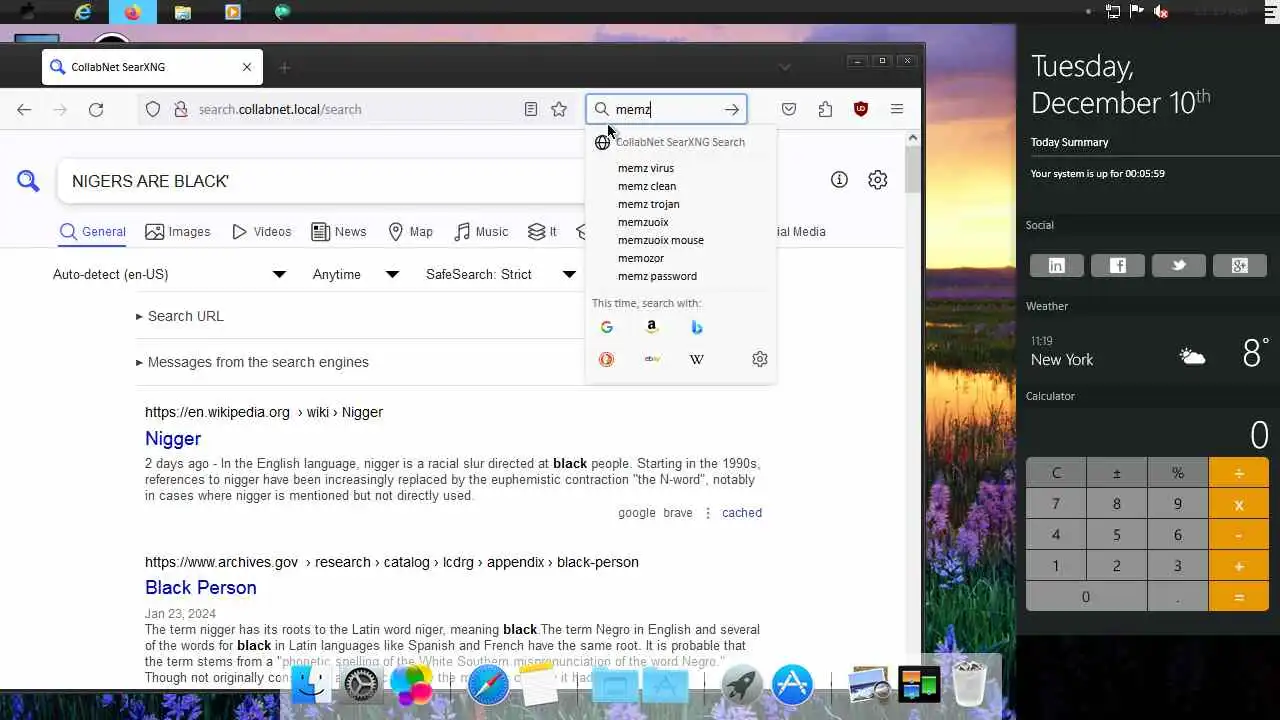
Task: Submit browser search with the go arrow
Action: coord(732,109)
